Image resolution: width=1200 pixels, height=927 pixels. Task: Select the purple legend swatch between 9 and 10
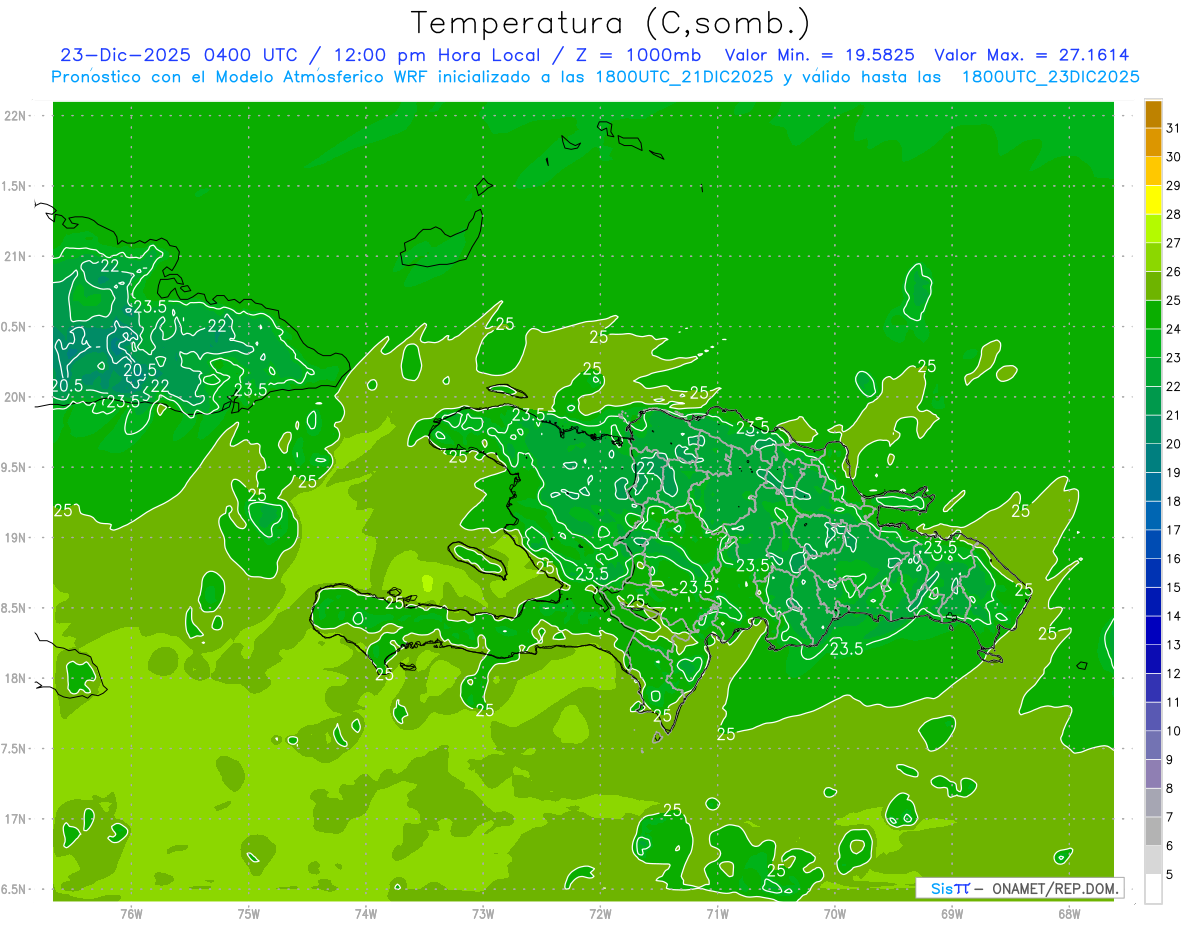1153,745
